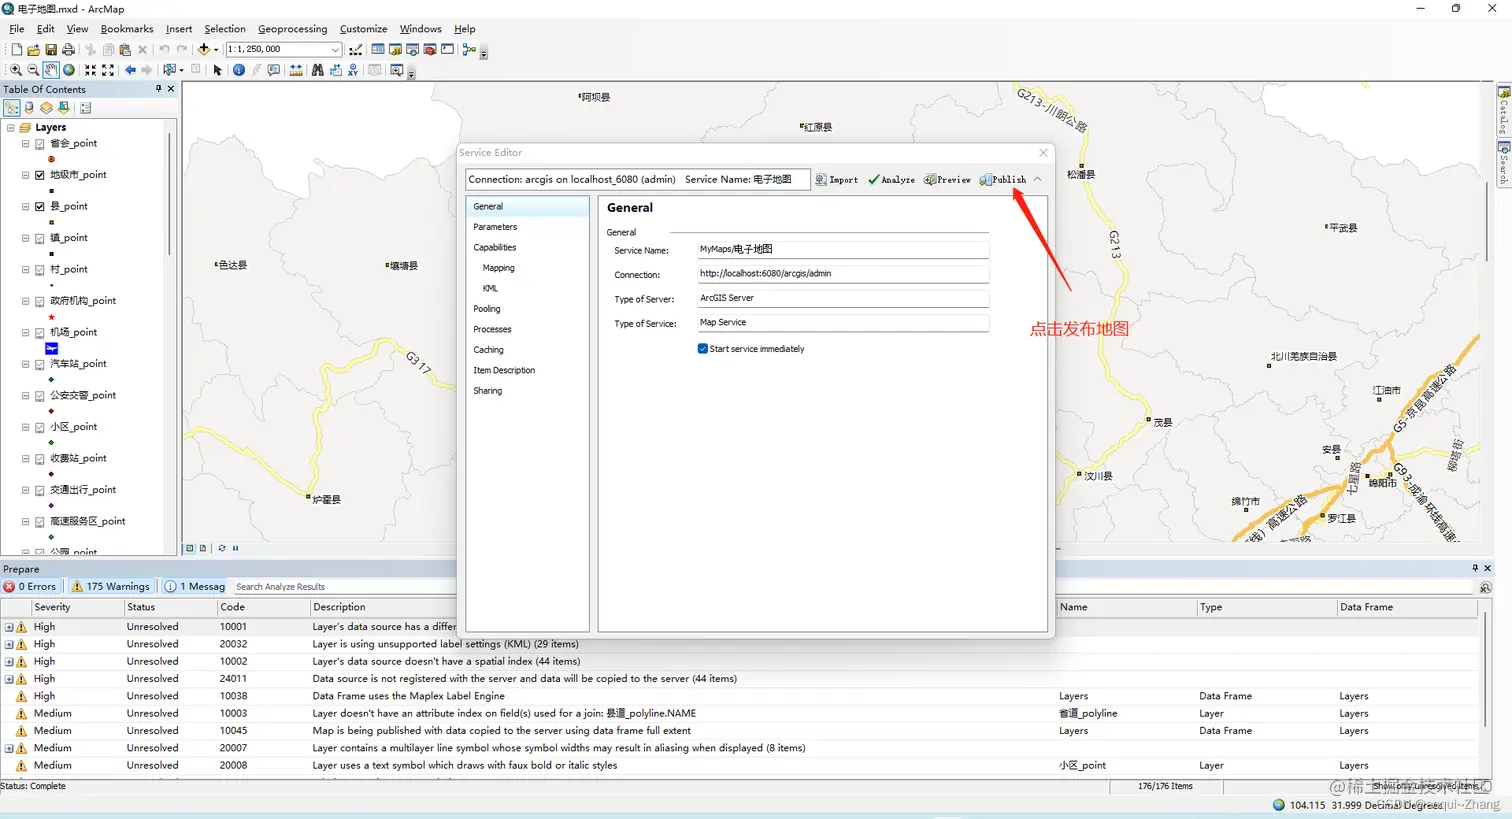The height and width of the screenshot is (819, 1512).
Task: Select the Zoom Out tool
Action: point(33,70)
